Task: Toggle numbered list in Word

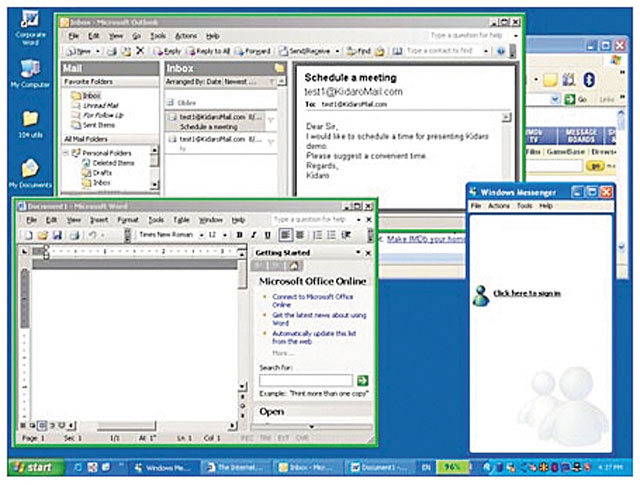Action: pyautogui.click(x=317, y=235)
